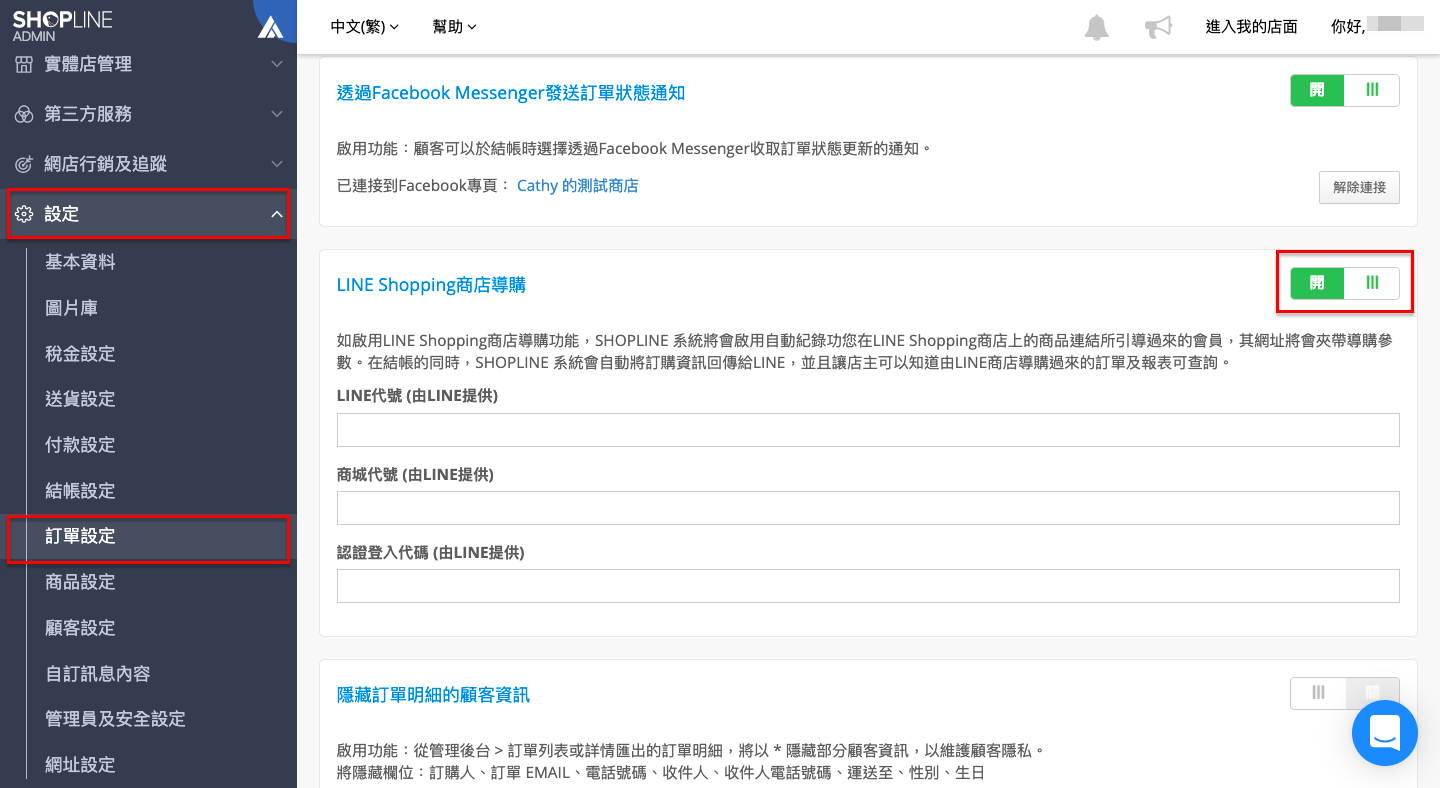1440x788 pixels.
Task: Open 圖片庫 in the sidebar
Action: tap(71, 308)
